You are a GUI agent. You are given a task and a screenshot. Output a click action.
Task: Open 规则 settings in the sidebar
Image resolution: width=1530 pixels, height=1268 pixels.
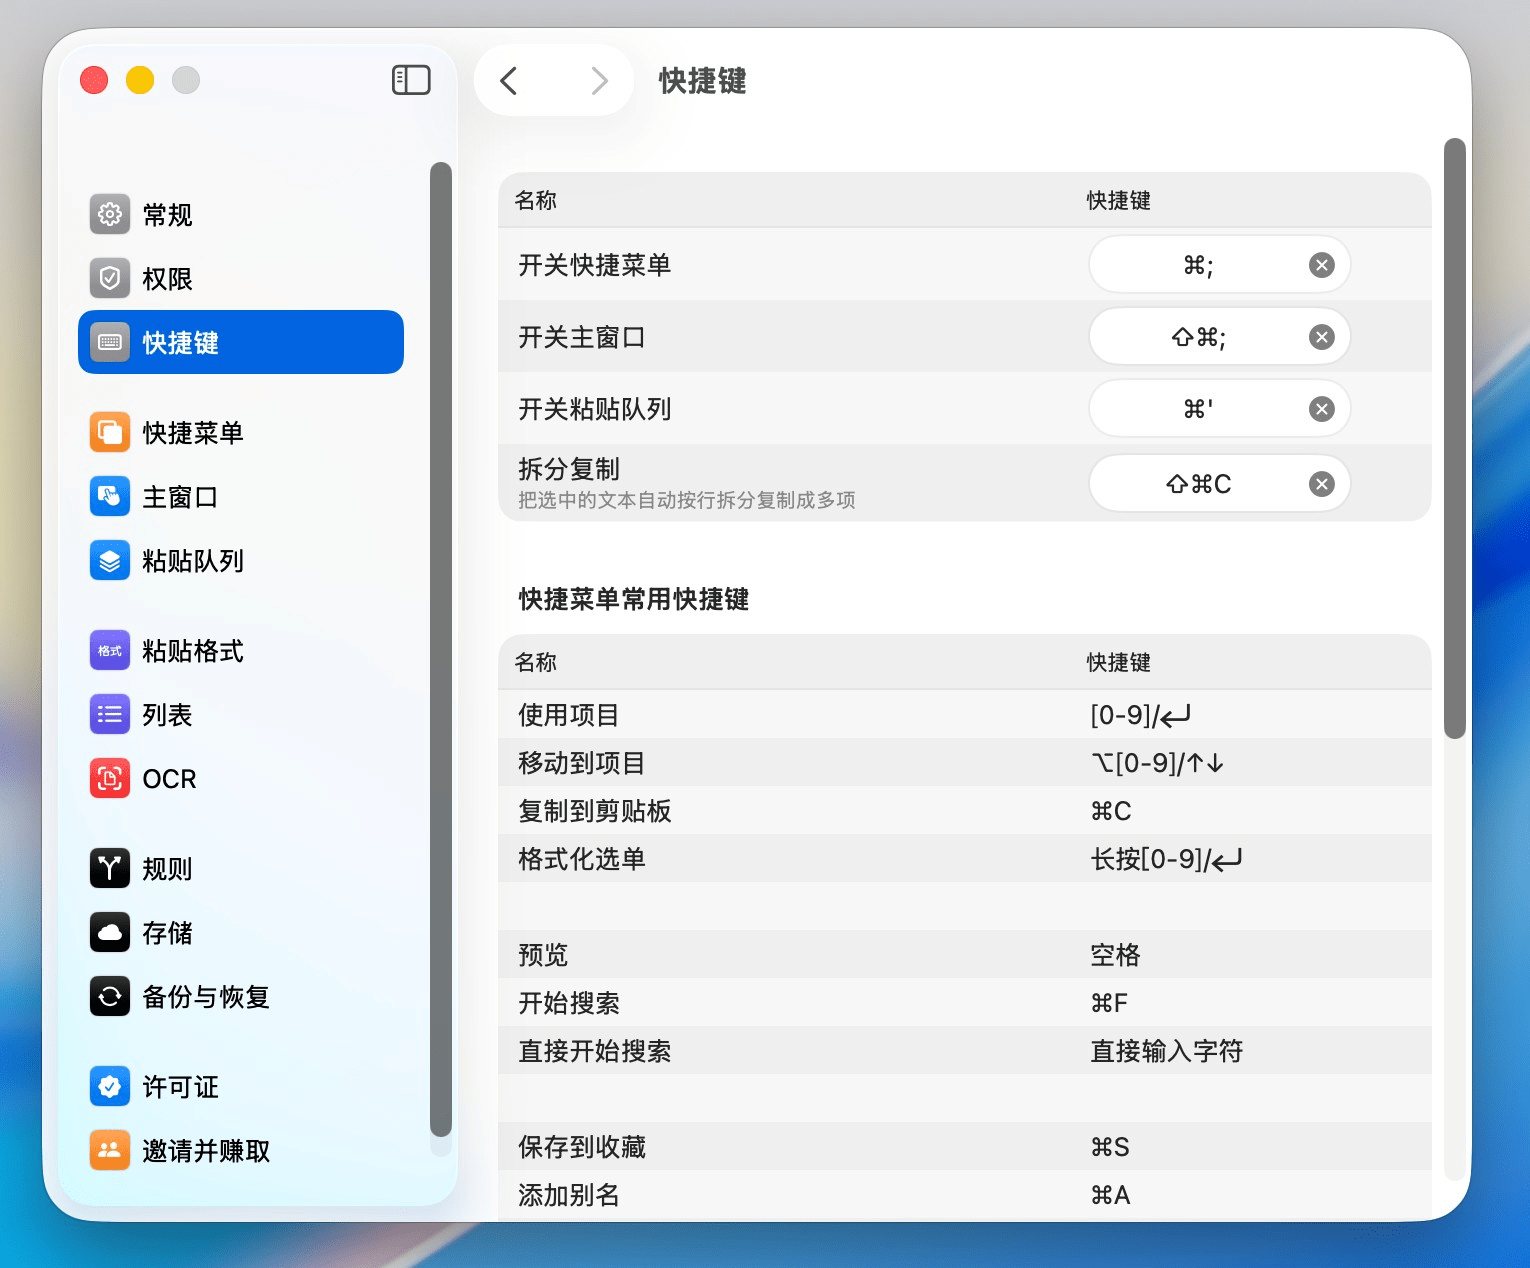coord(167,869)
